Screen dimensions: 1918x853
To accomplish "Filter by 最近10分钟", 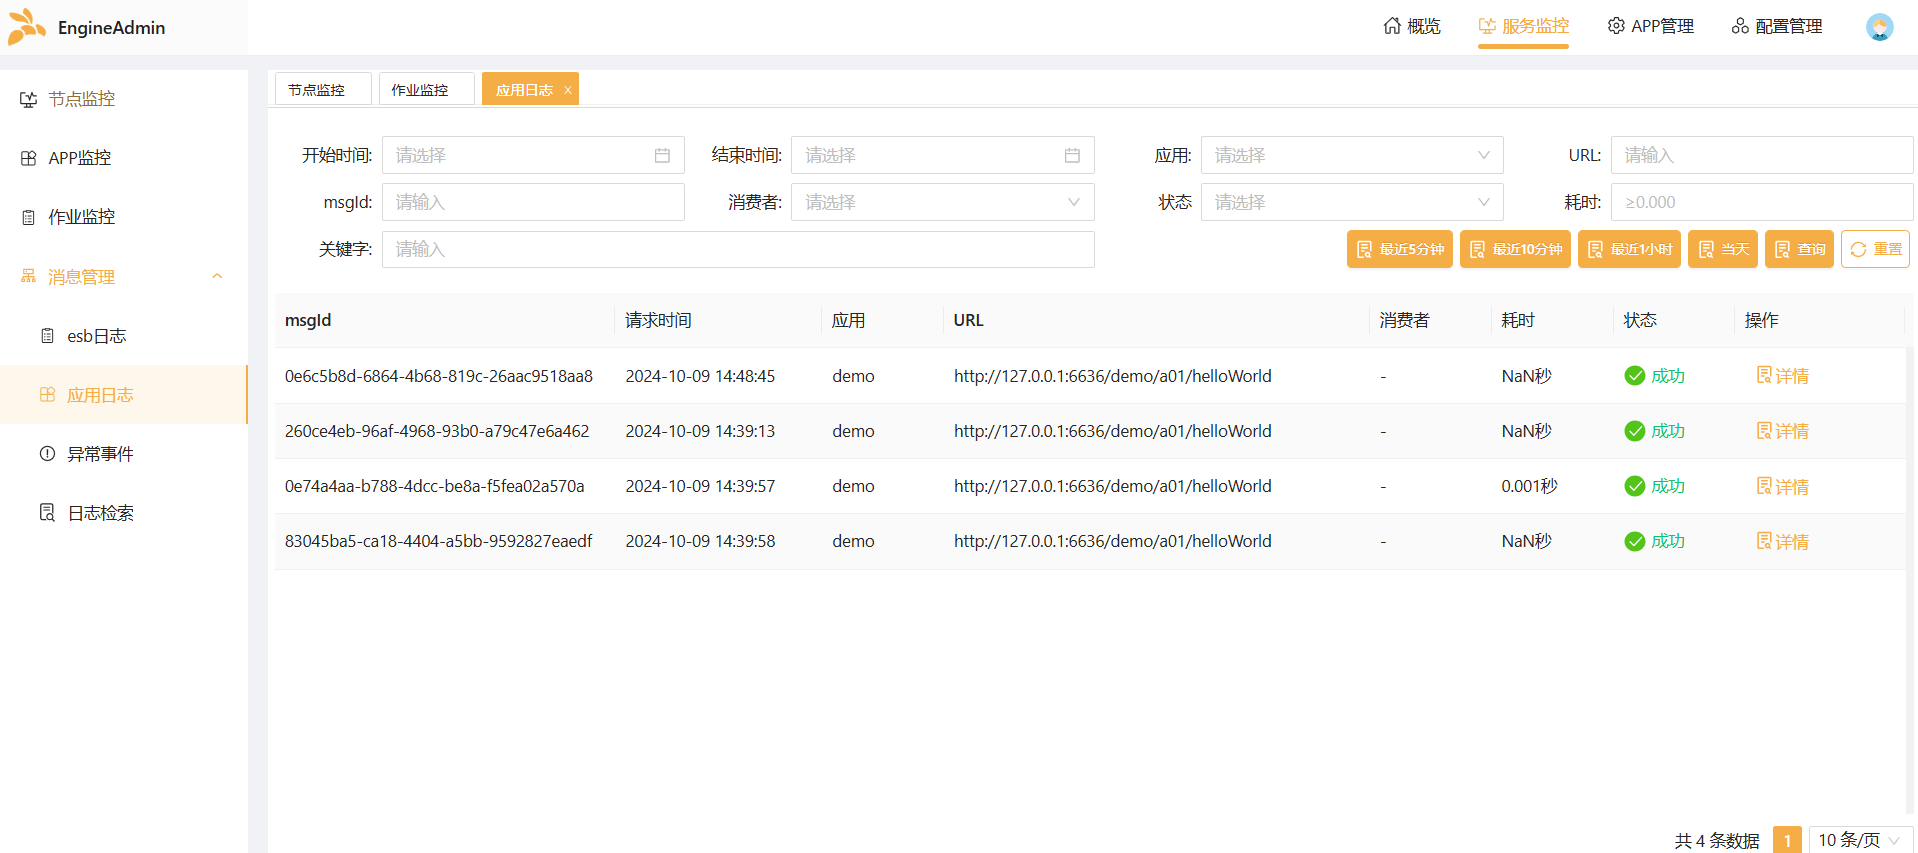I will tap(1515, 249).
